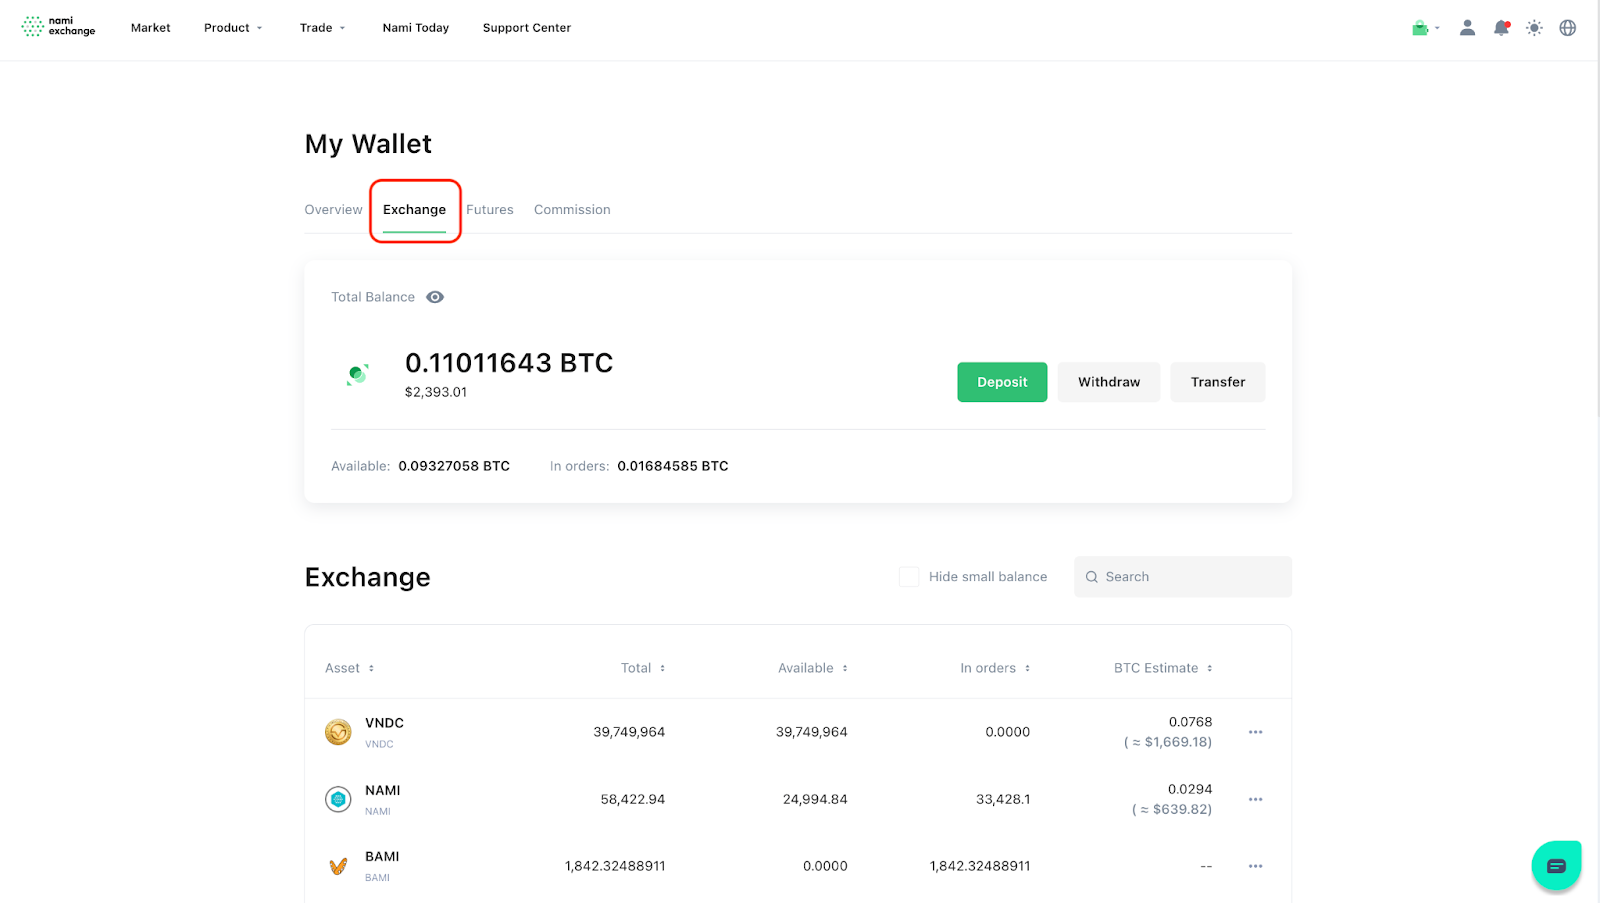Switch to the Overview tab

click(333, 210)
